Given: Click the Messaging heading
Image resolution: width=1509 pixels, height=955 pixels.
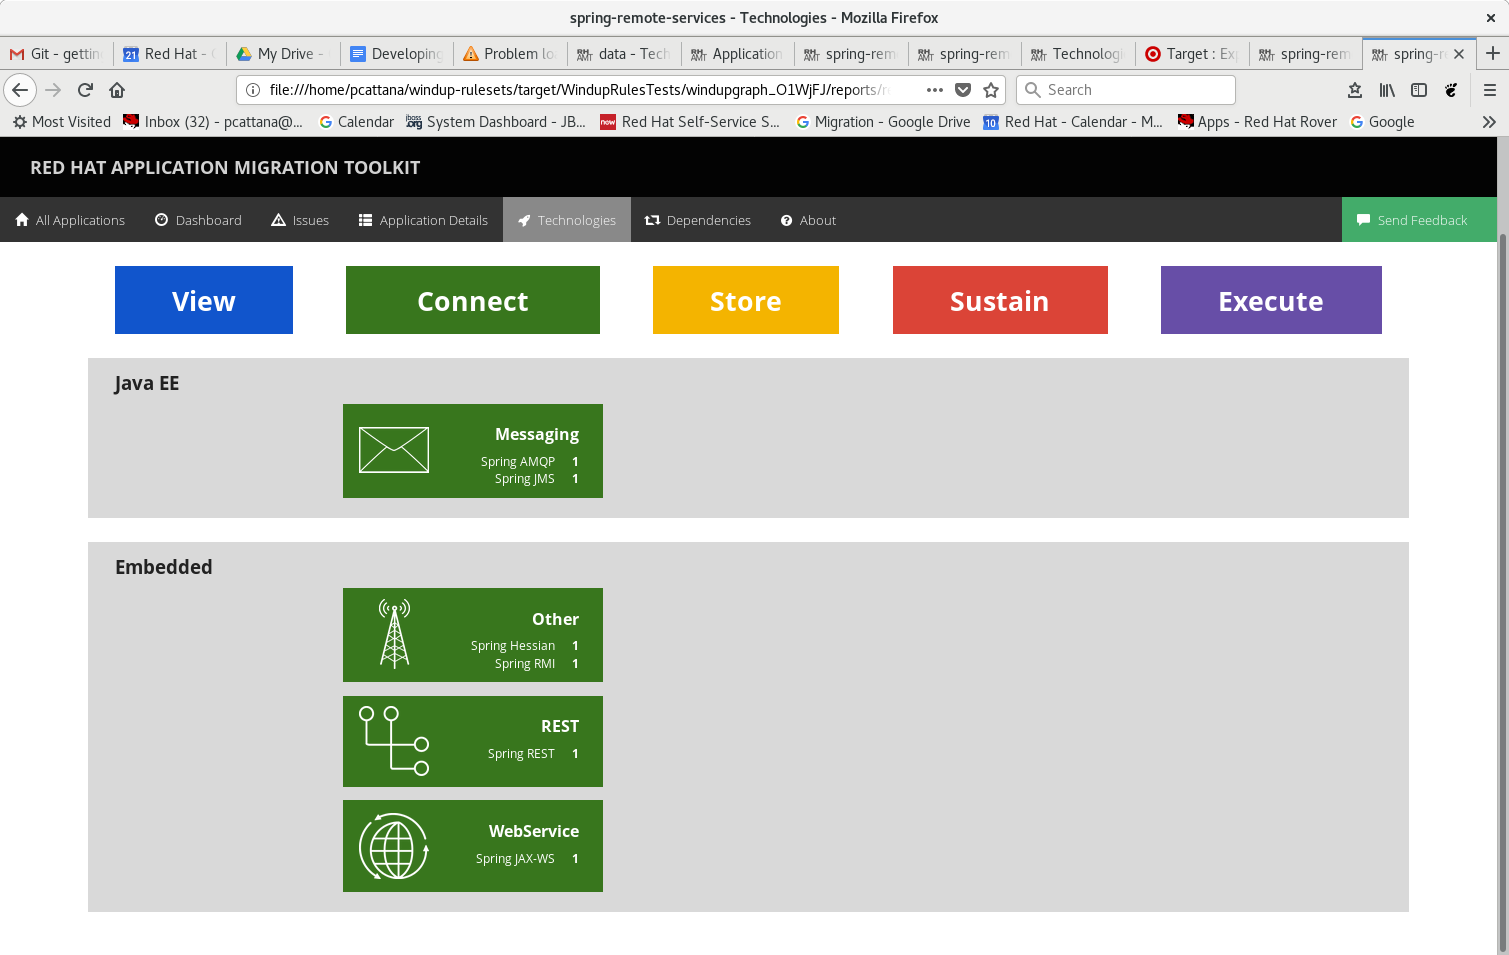Looking at the screenshot, I should (x=537, y=434).
